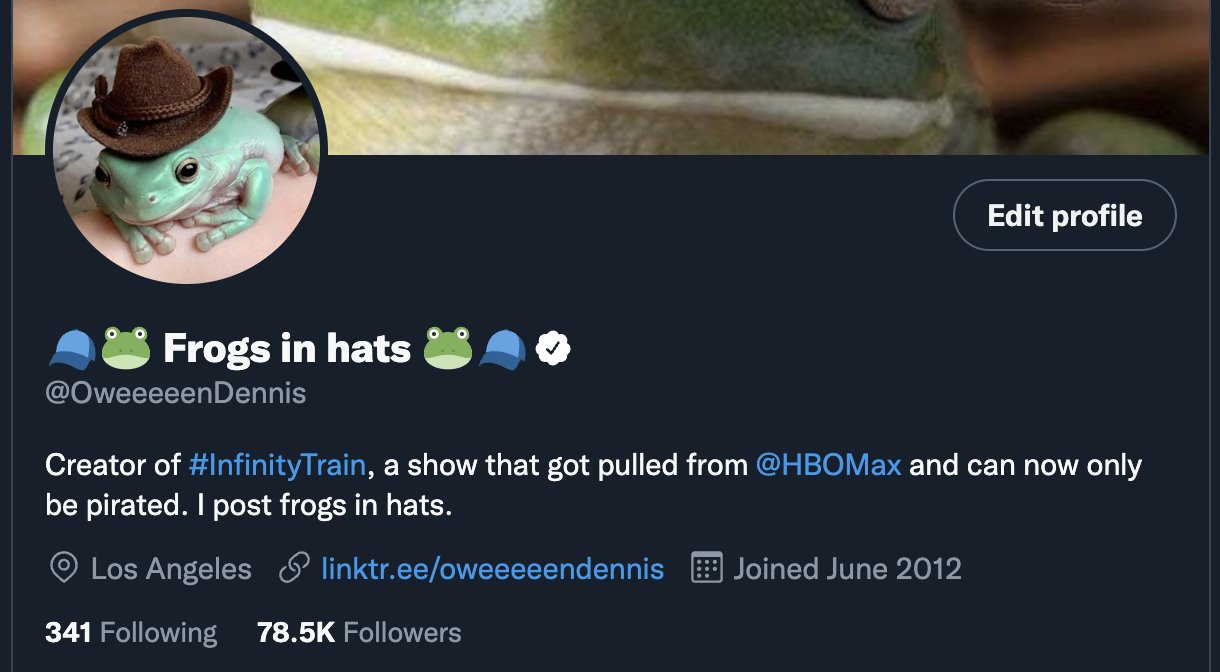Open the #InfinityTrain hashtag link

click(x=280, y=466)
